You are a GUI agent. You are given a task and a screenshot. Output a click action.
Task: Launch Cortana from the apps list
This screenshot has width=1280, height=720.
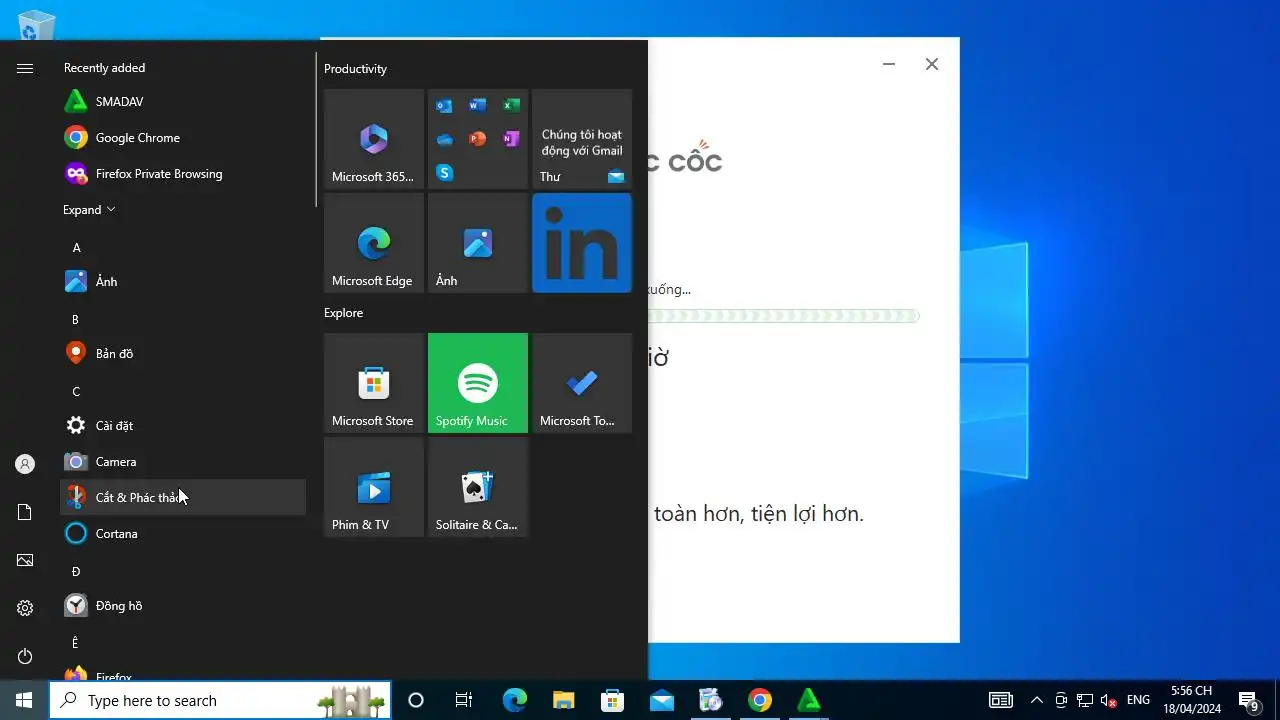(x=183, y=534)
